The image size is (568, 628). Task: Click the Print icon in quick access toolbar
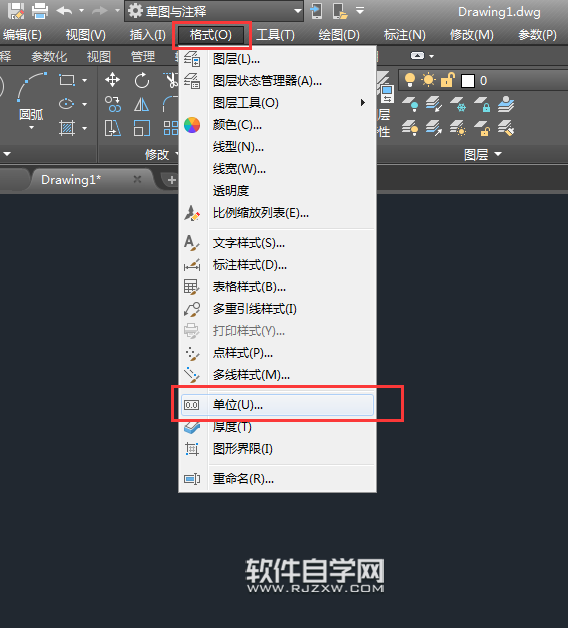click(x=40, y=11)
